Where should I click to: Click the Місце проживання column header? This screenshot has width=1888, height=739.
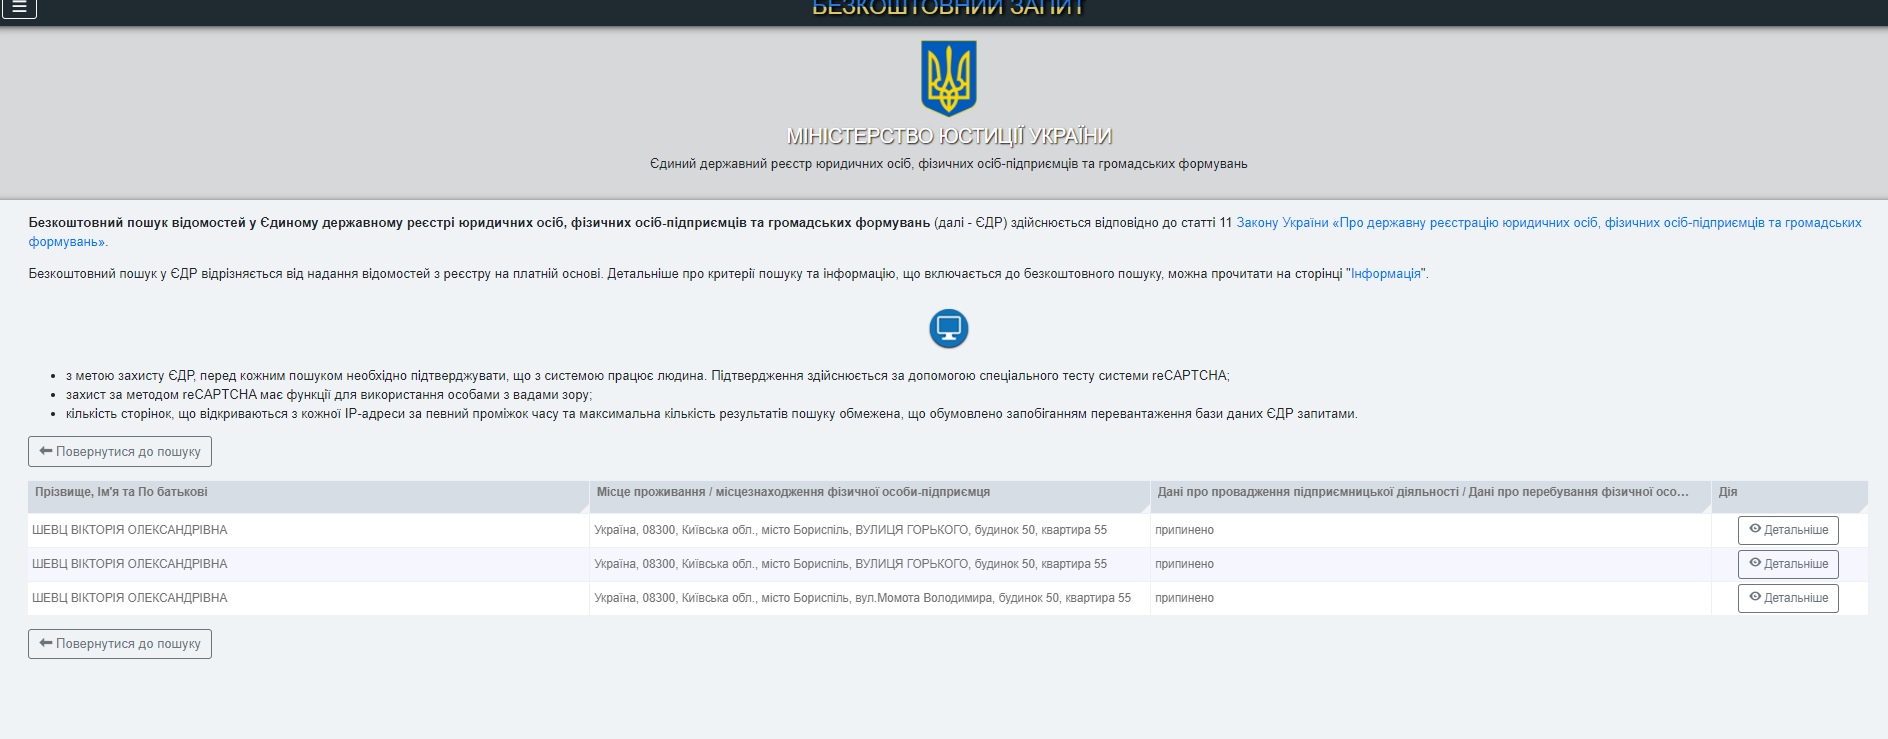(793, 492)
